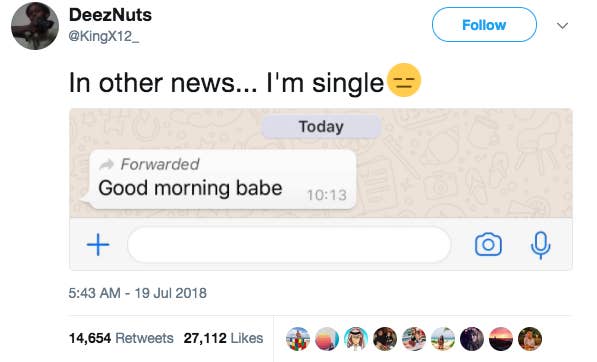
Task: Tap the plus attachment icon
Action: 98,244
